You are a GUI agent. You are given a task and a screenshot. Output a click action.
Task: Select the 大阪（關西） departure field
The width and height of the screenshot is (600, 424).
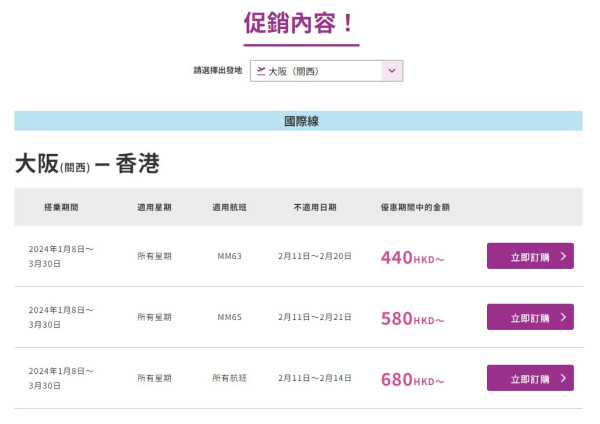[x=315, y=71]
